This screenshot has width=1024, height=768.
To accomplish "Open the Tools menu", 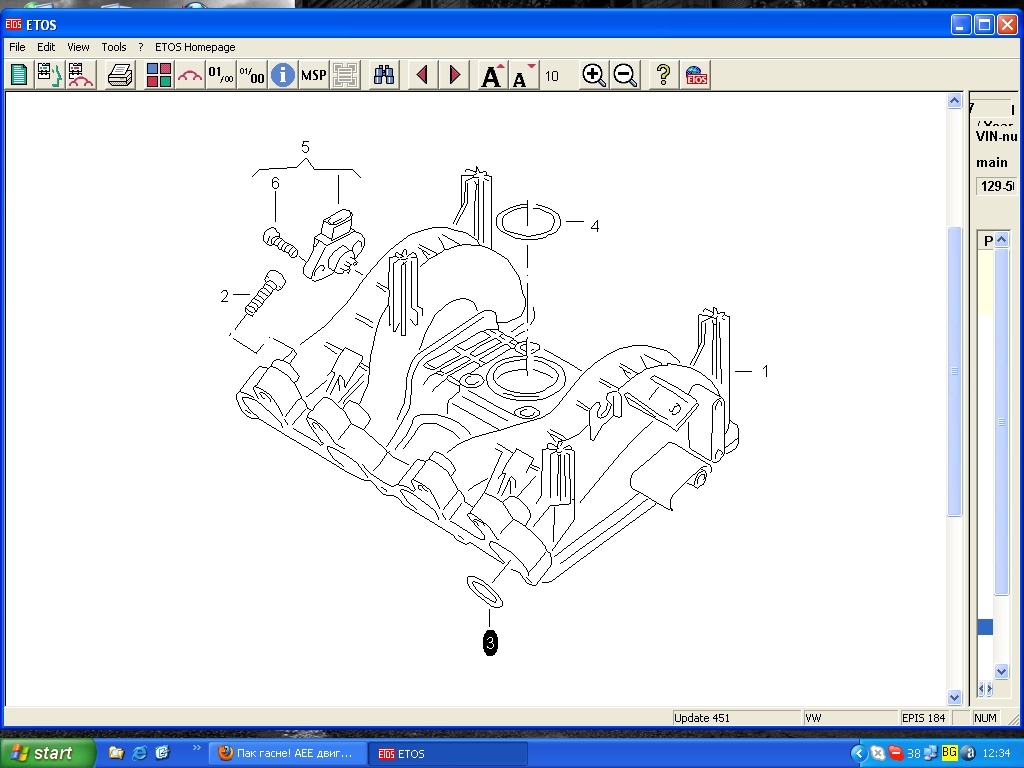I will tap(114, 47).
